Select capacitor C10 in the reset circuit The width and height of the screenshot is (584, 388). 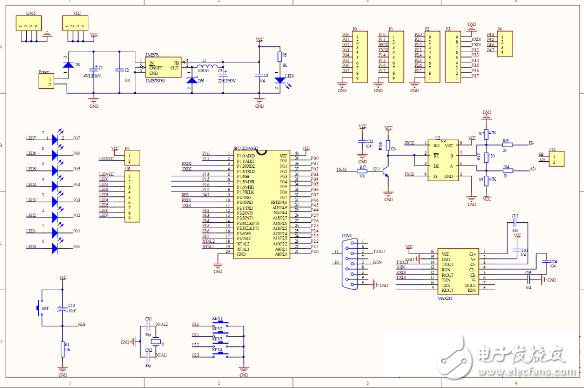click(x=62, y=309)
